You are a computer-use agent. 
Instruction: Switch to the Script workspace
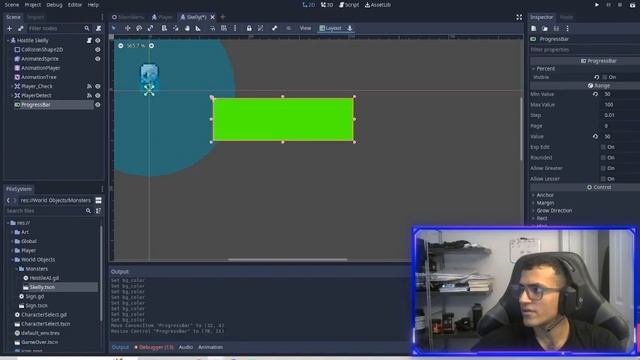(x=349, y=5)
